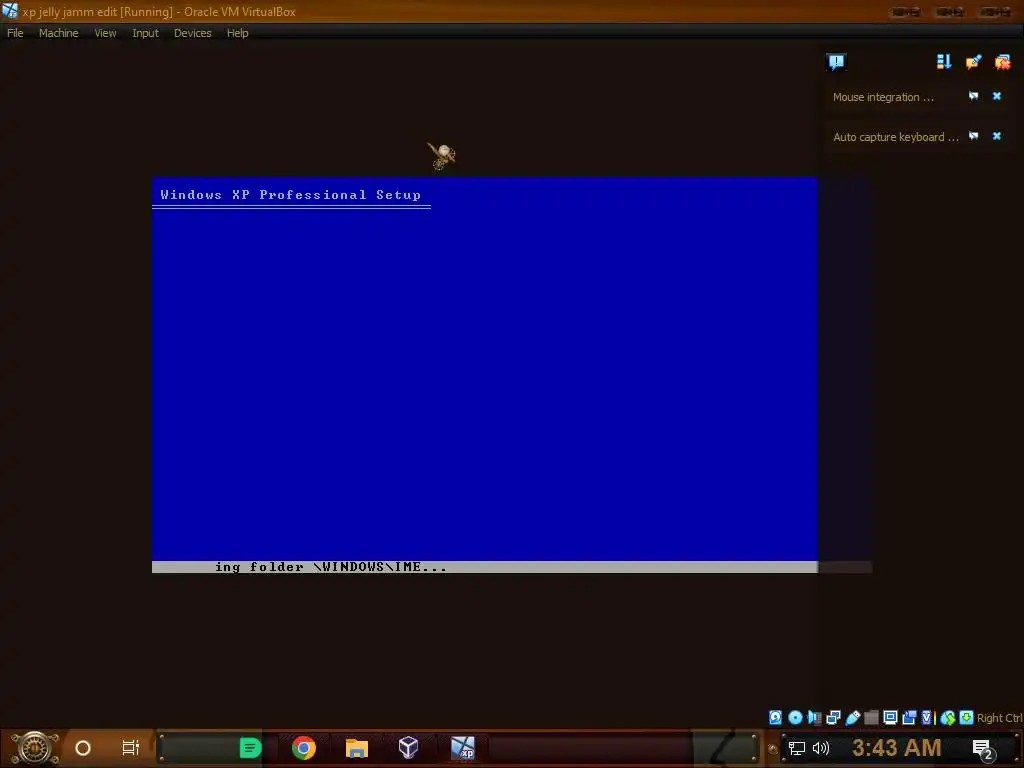1024x768 pixels.
Task: Click the virtualization features V indicator
Action: click(x=927, y=718)
